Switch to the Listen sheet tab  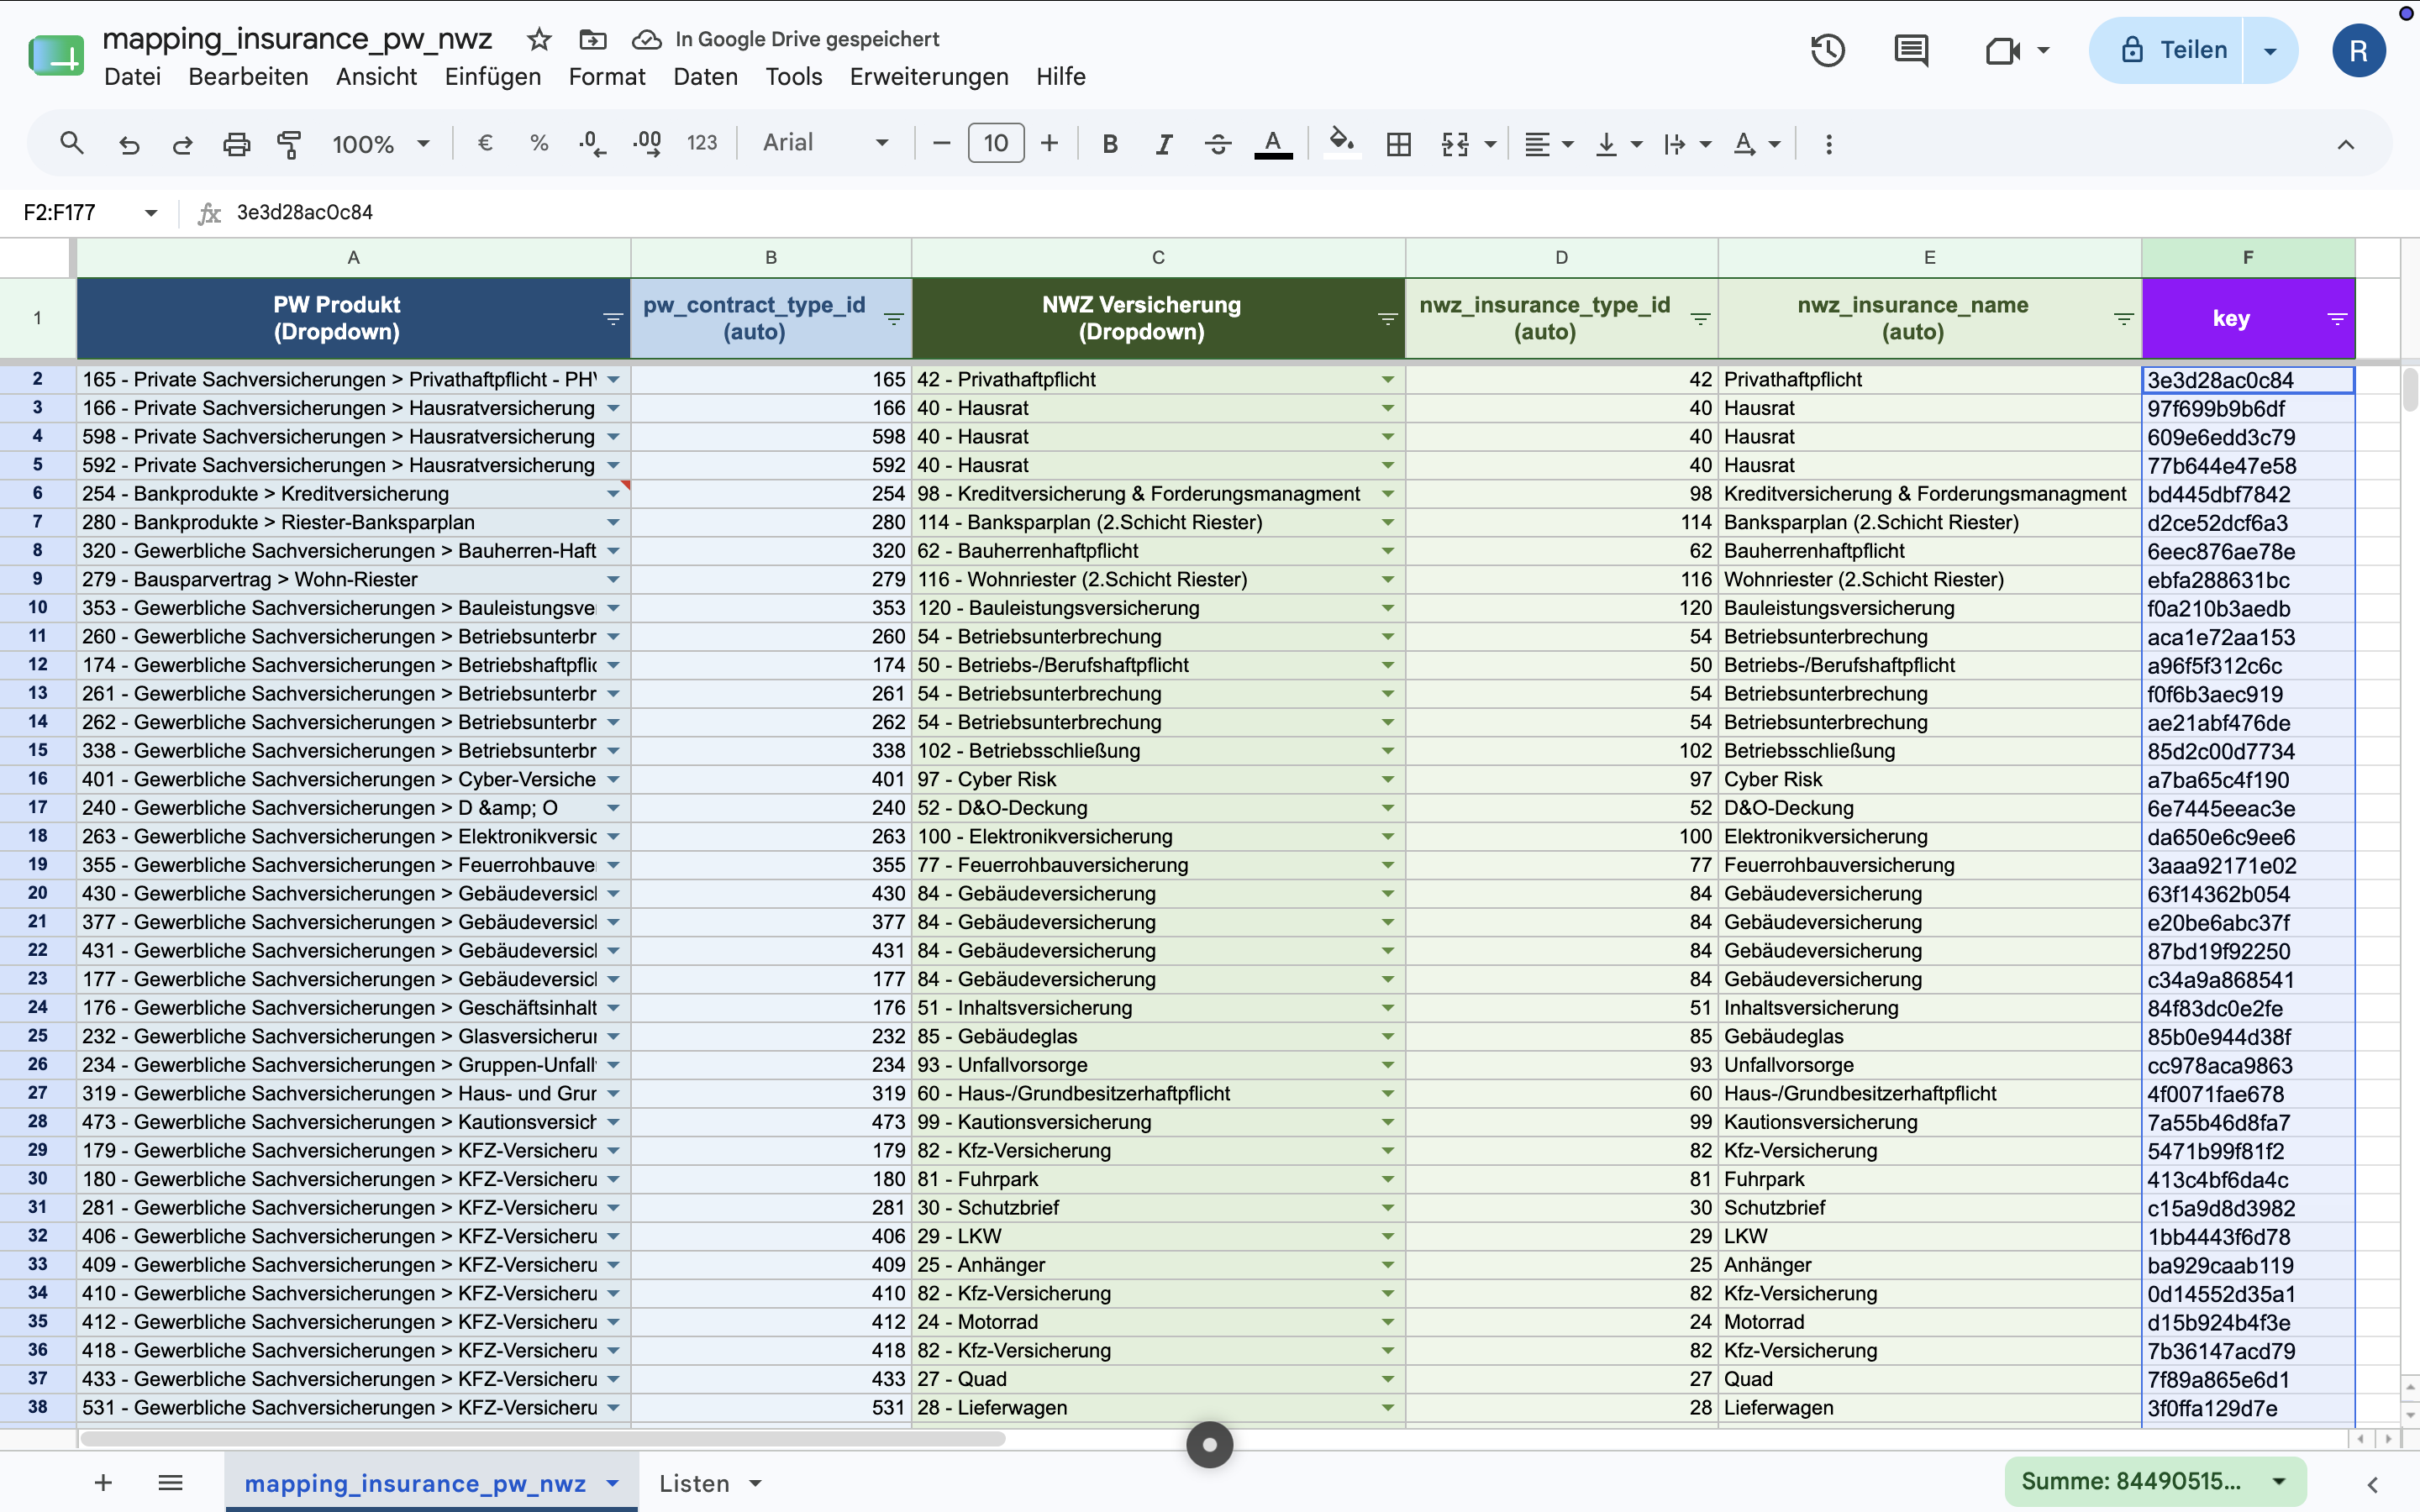[709, 1483]
